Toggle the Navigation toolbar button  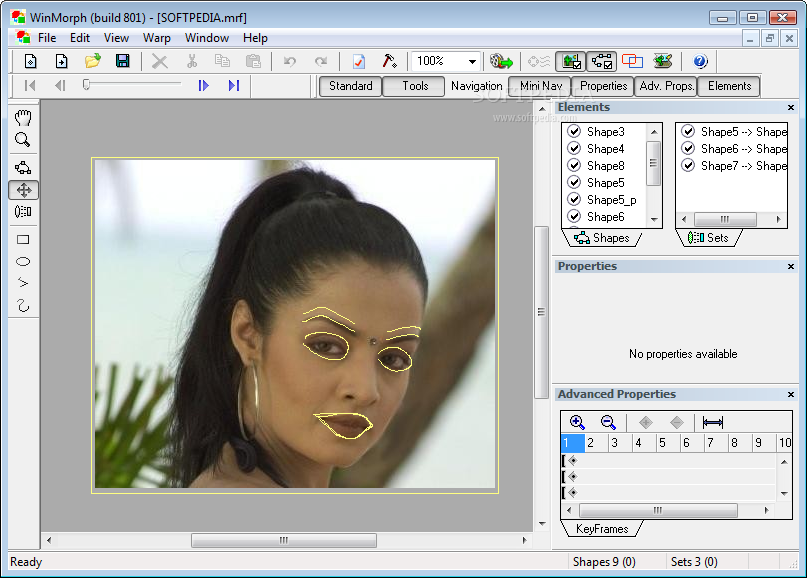coord(477,86)
